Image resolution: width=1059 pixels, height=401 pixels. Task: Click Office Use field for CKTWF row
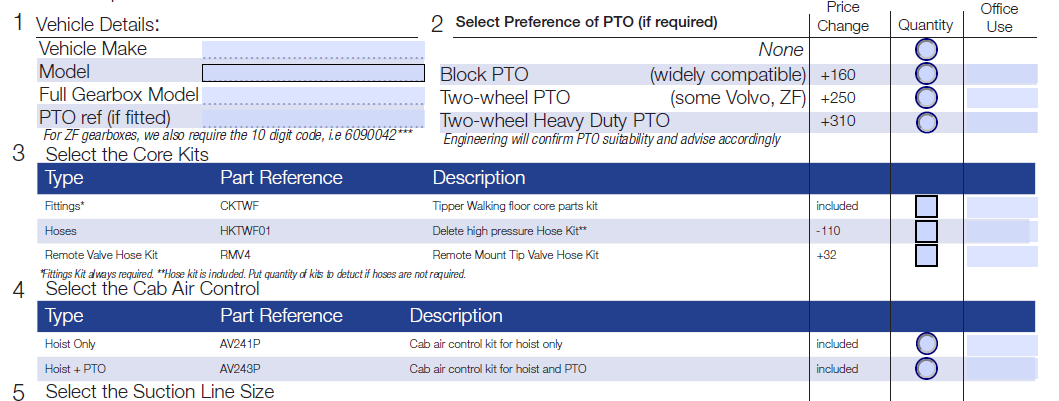[x=1002, y=207]
